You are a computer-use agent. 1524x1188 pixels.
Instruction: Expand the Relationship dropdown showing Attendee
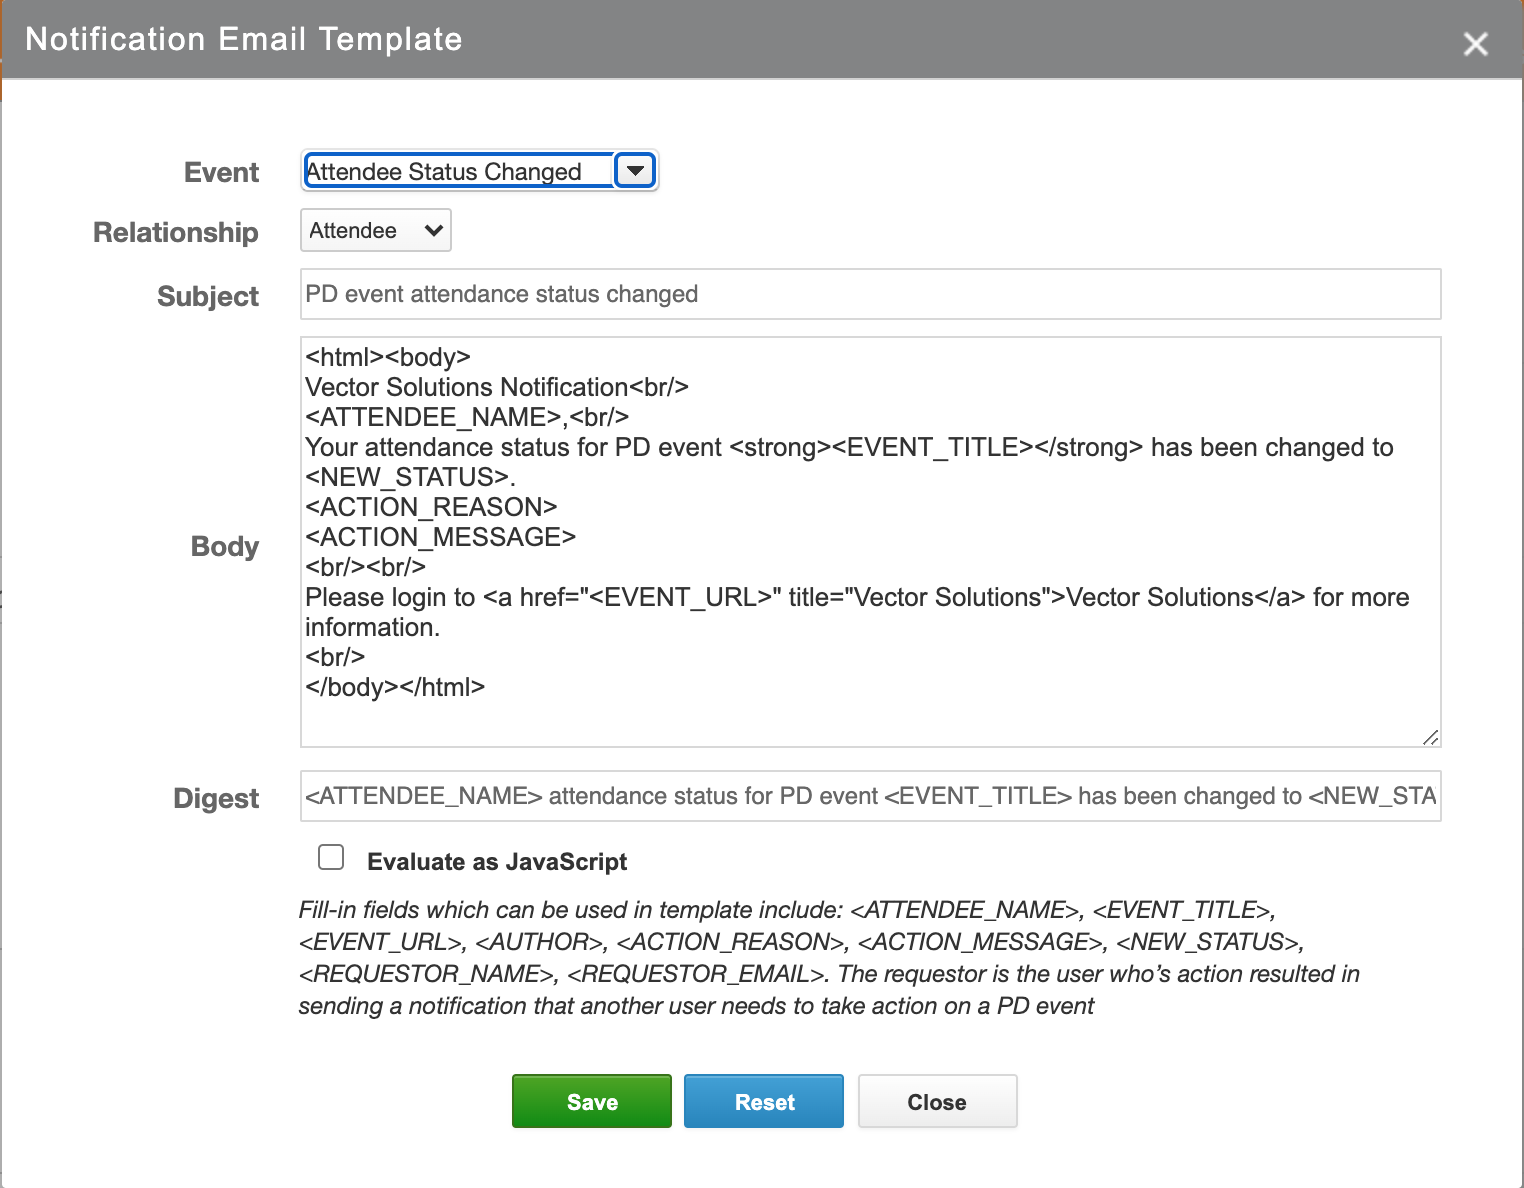click(376, 231)
